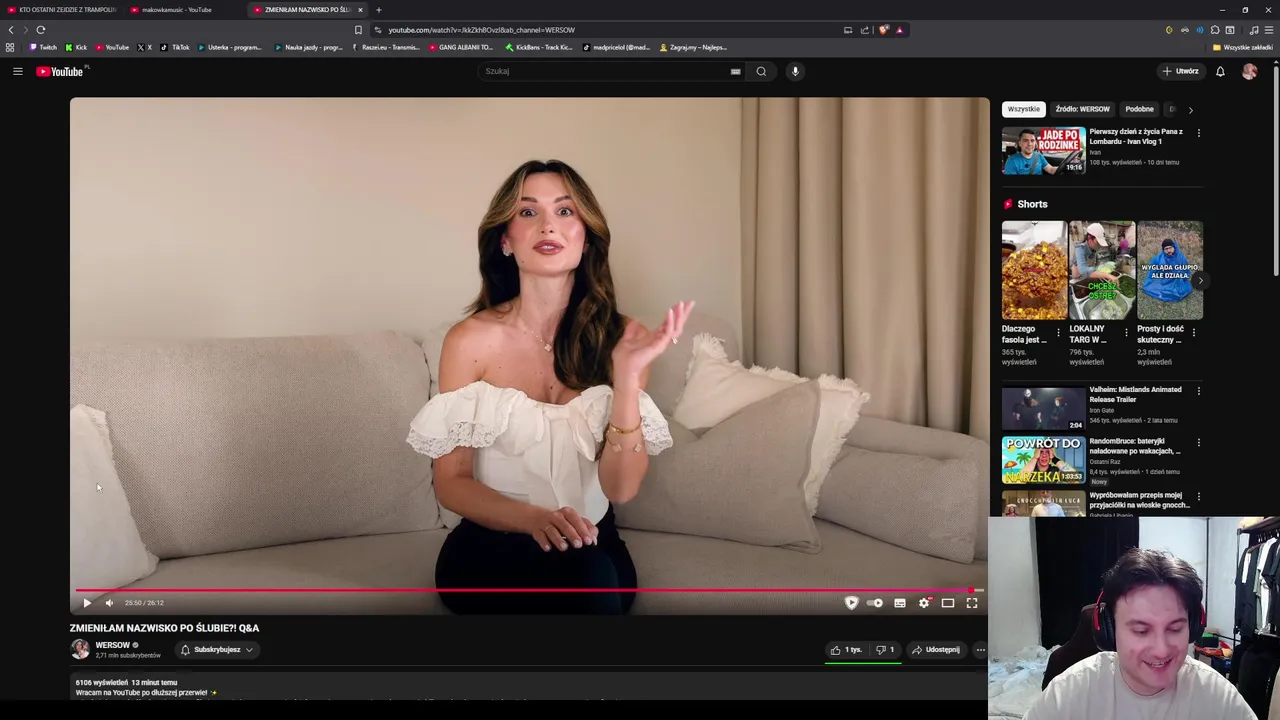The width and height of the screenshot is (1280, 720).
Task: Open the account avatar menu
Action: [1249, 71]
